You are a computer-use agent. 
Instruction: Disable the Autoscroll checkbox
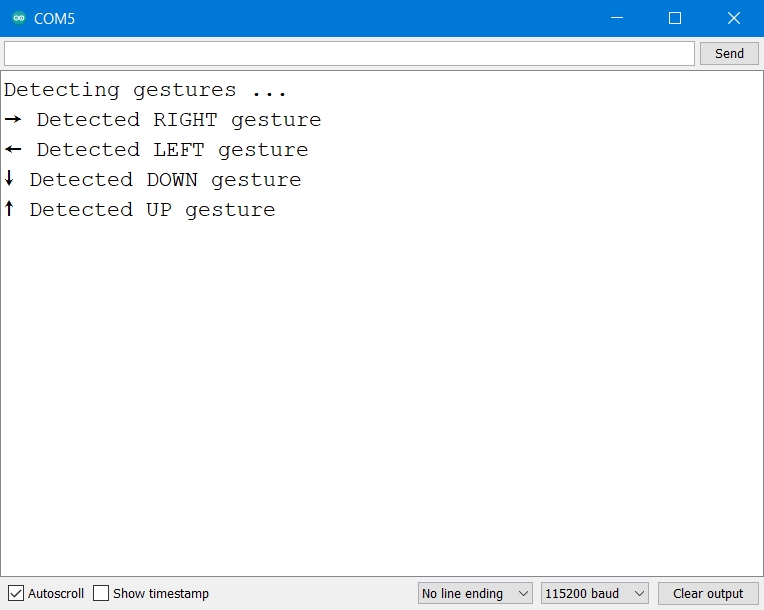pos(16,593)
